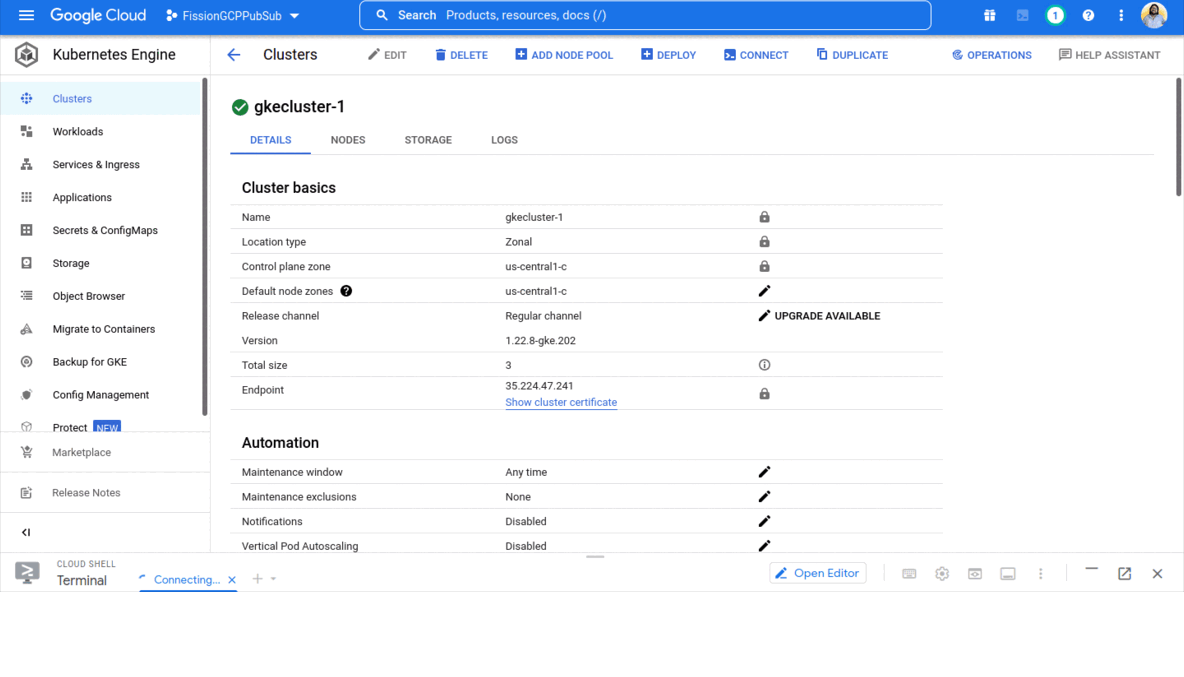Click info icon in Total size row
This screenshot has height=677, width=1184.
pos(764,365)
